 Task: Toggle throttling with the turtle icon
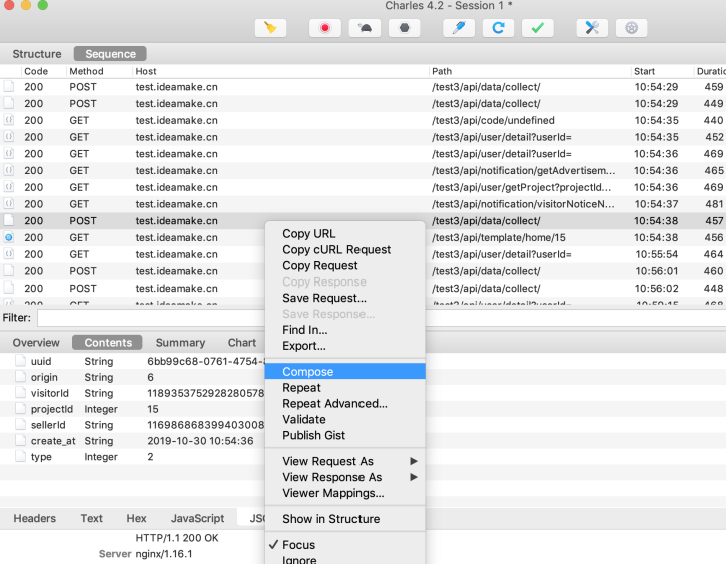[x=365, y=28]
